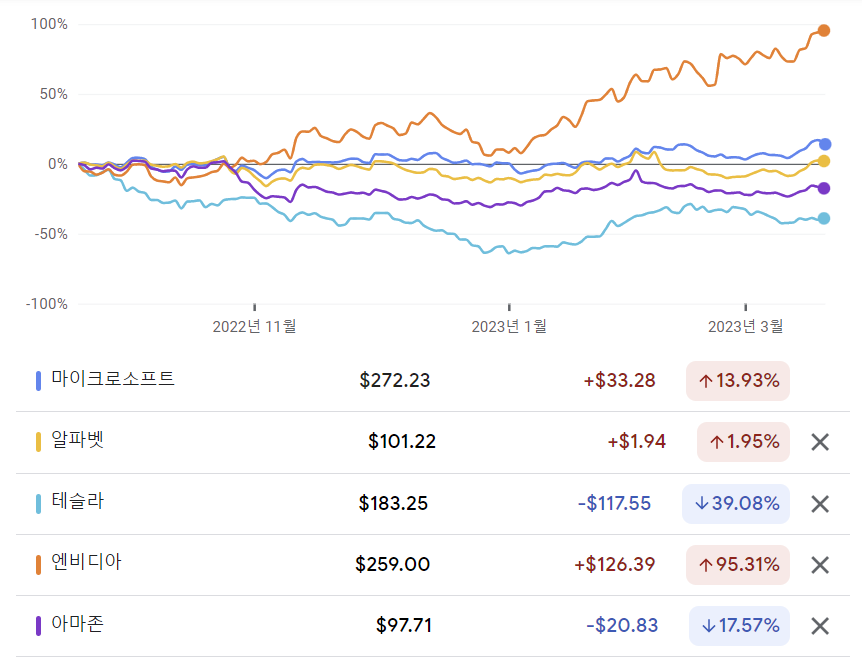Open the 마이크로소프트 stock name
The height and width of the screenshot is (662, 862).
113,378
